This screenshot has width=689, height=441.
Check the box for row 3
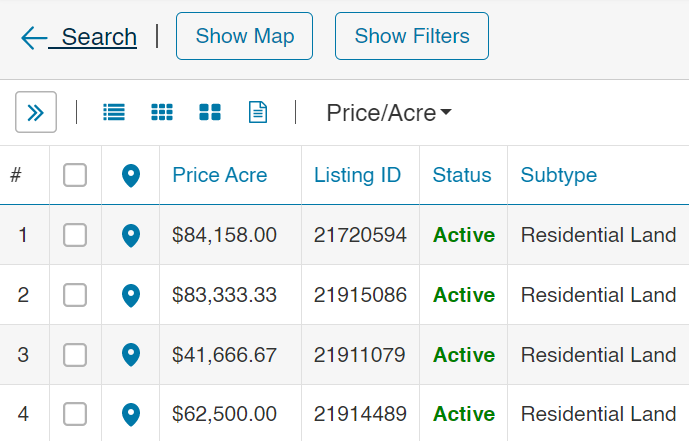click(75, 354)
